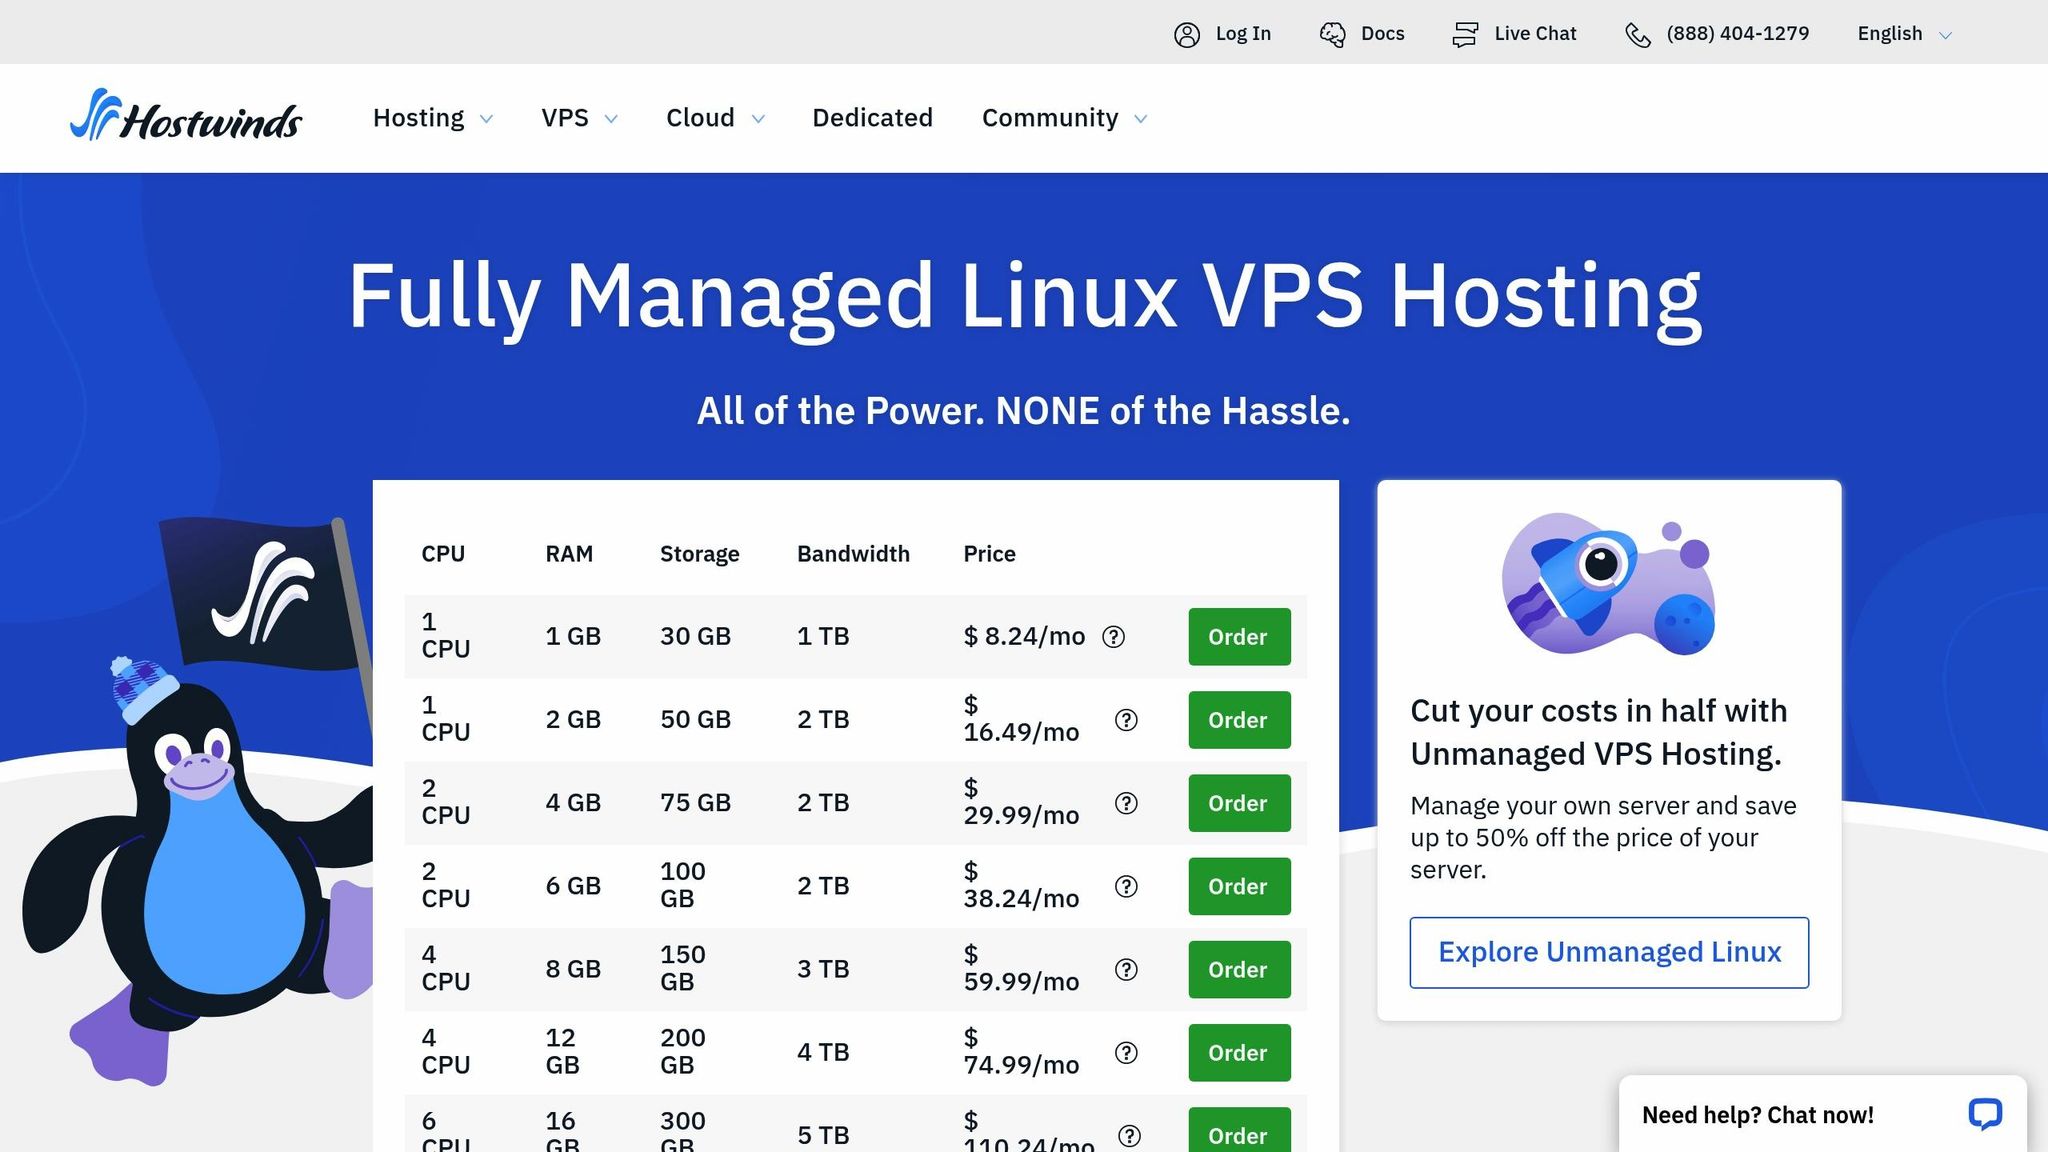This screenshot has width=2048, height=1152.
Task: Click the question mark beside the $29.99/mo price
Action: pos(1126,803)
